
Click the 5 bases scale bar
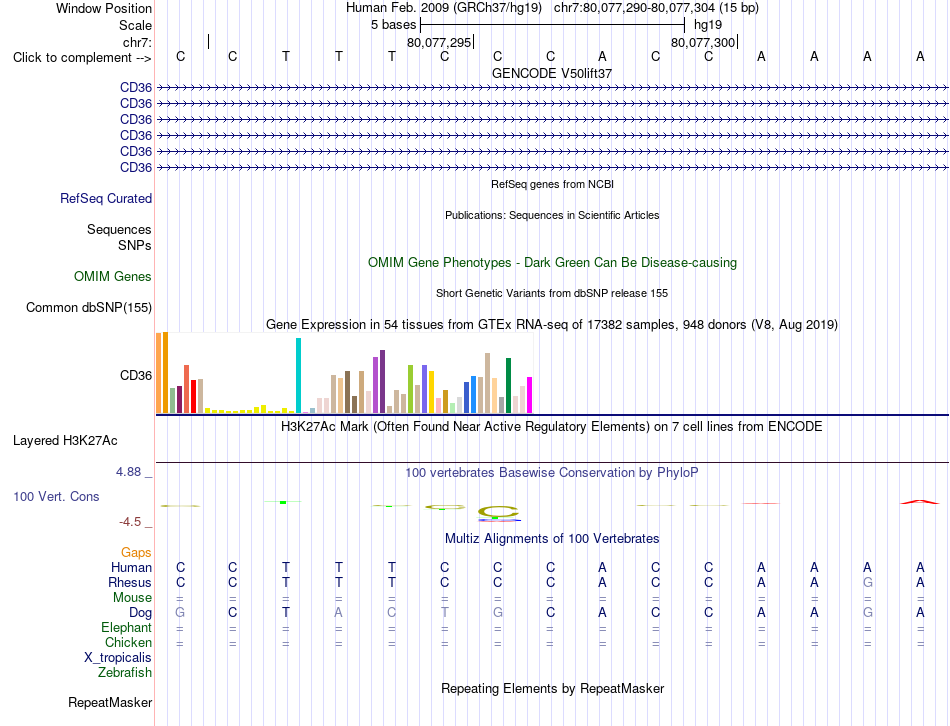point(553,25)
